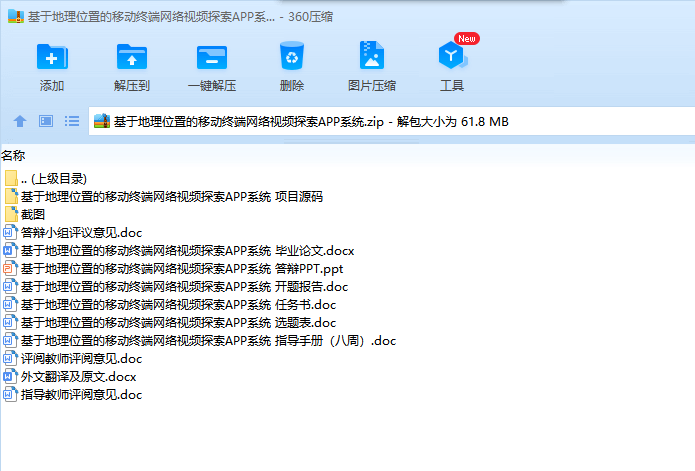Go up one level with up arrow

click(20, 121)
